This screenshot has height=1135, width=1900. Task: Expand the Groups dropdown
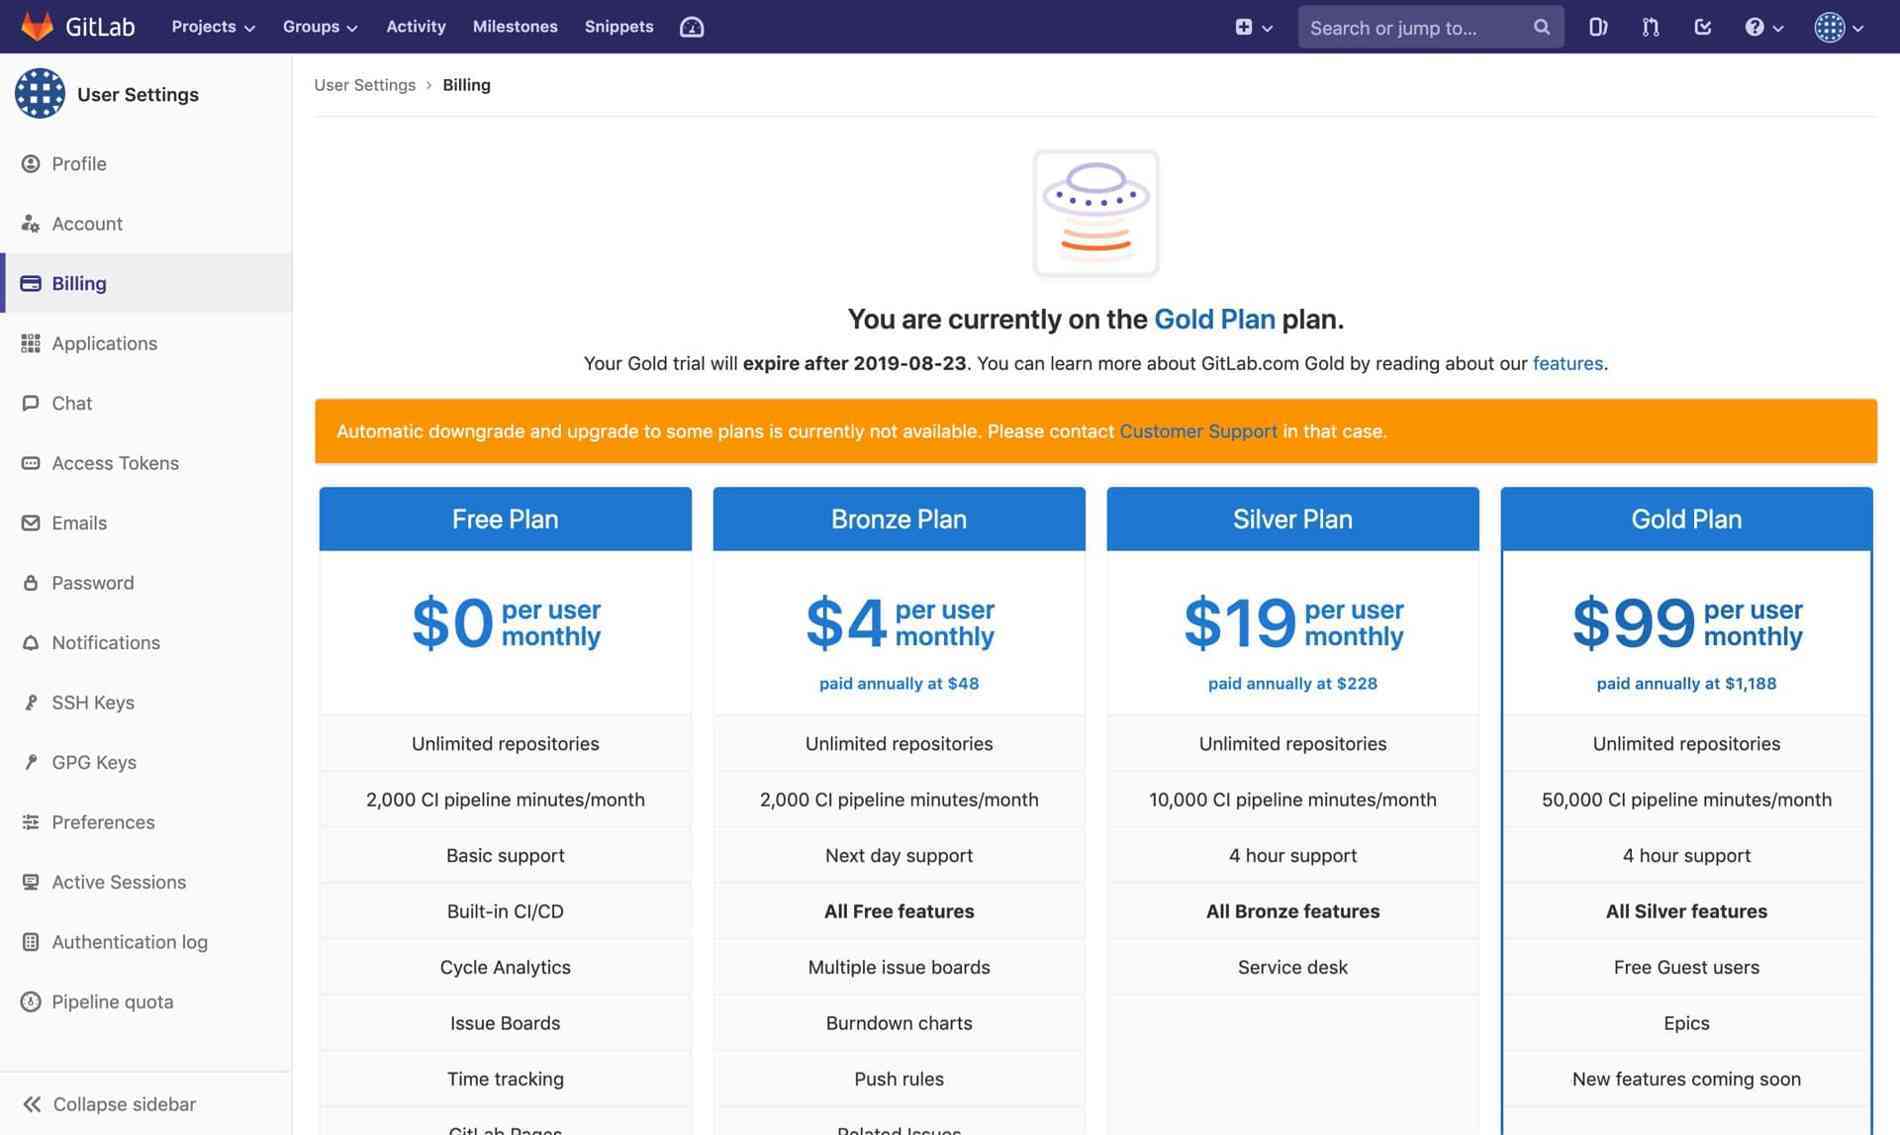pos(319,27)
